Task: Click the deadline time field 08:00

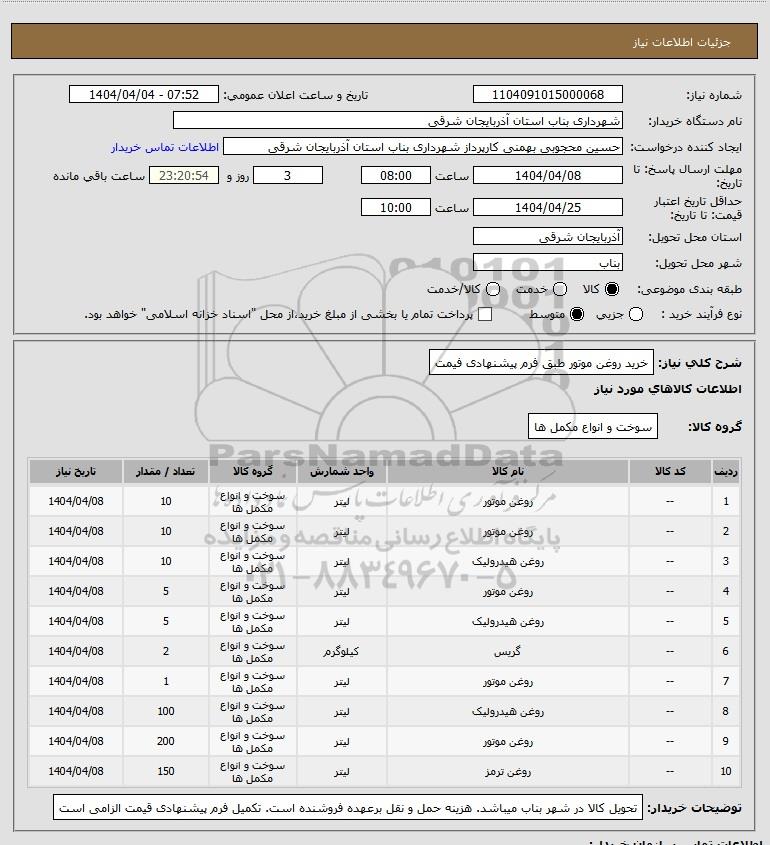Action: click(396, 175)
